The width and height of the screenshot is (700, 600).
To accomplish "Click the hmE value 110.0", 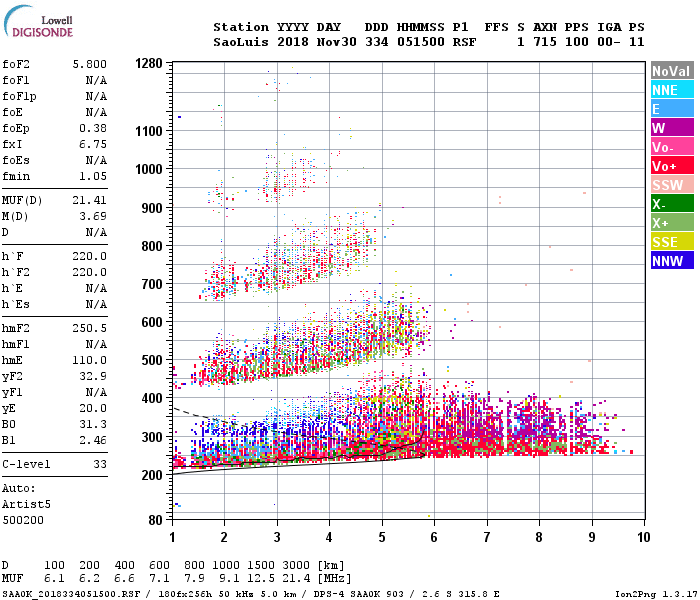I will [90, 361].
